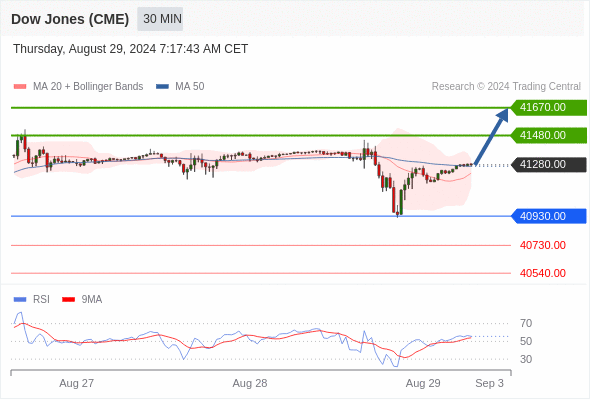Click the Aug 29 date axis label
Viewport: 590px width, 400px height.
pyautogui.click(x=423, y=383)
